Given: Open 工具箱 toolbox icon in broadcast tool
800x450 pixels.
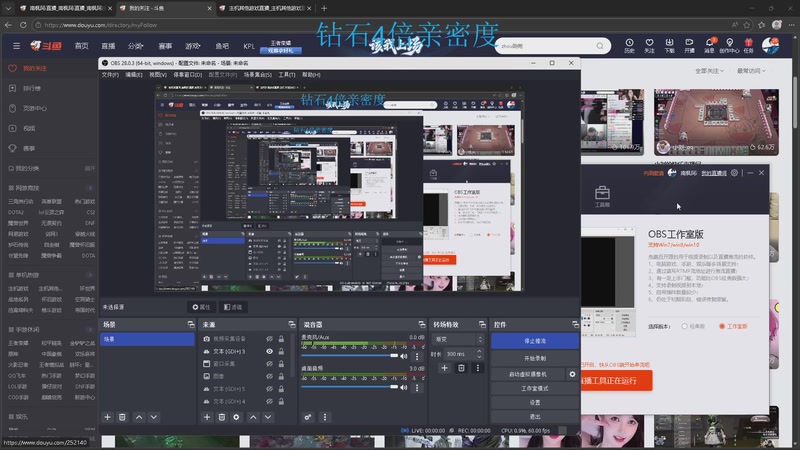Looking at the screenshot, I should click(x=602, y=196).
